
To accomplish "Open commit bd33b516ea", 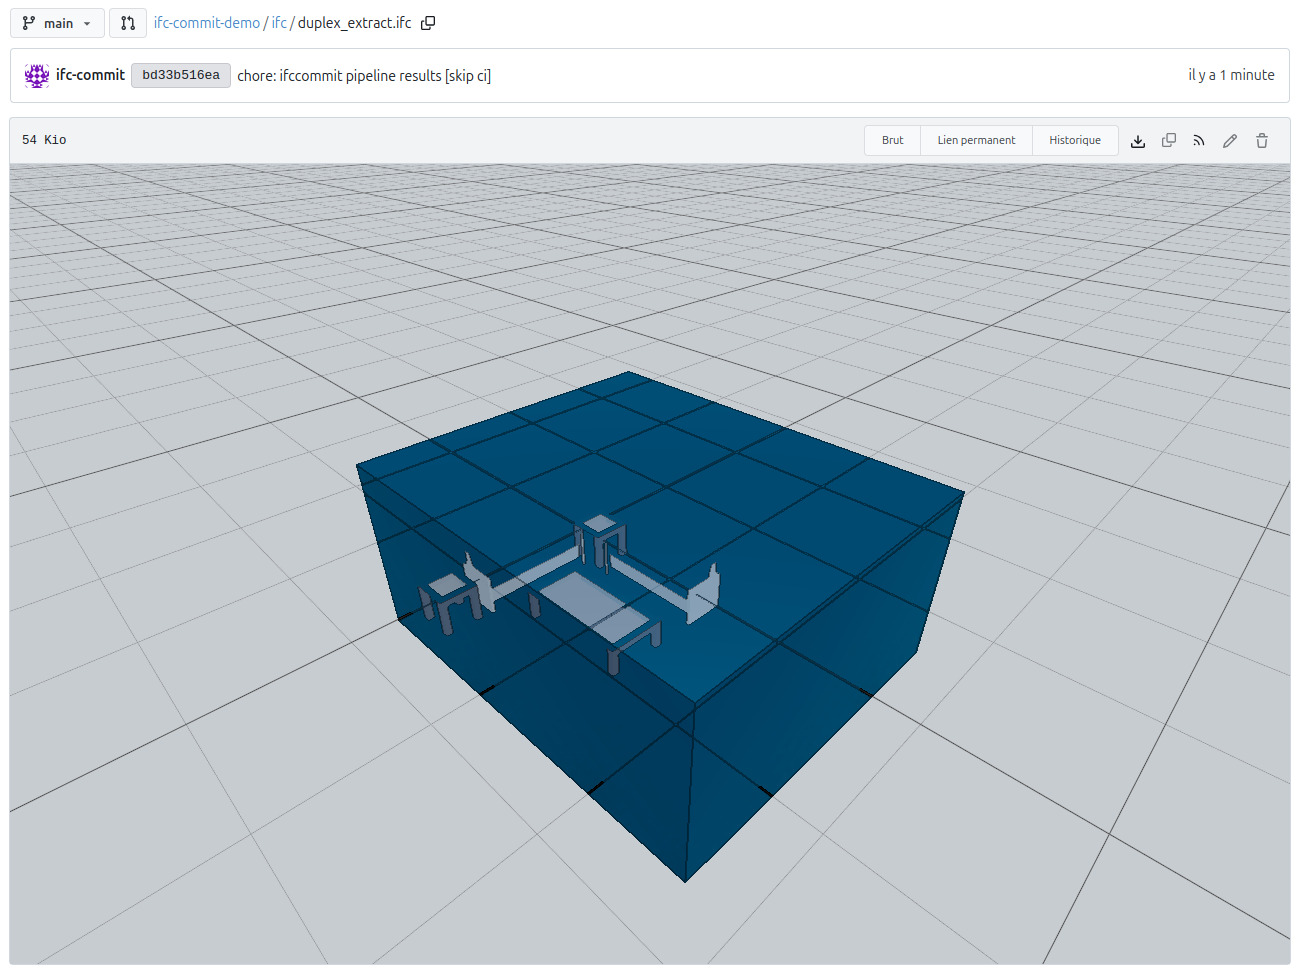I will click(x=181, y=75).
